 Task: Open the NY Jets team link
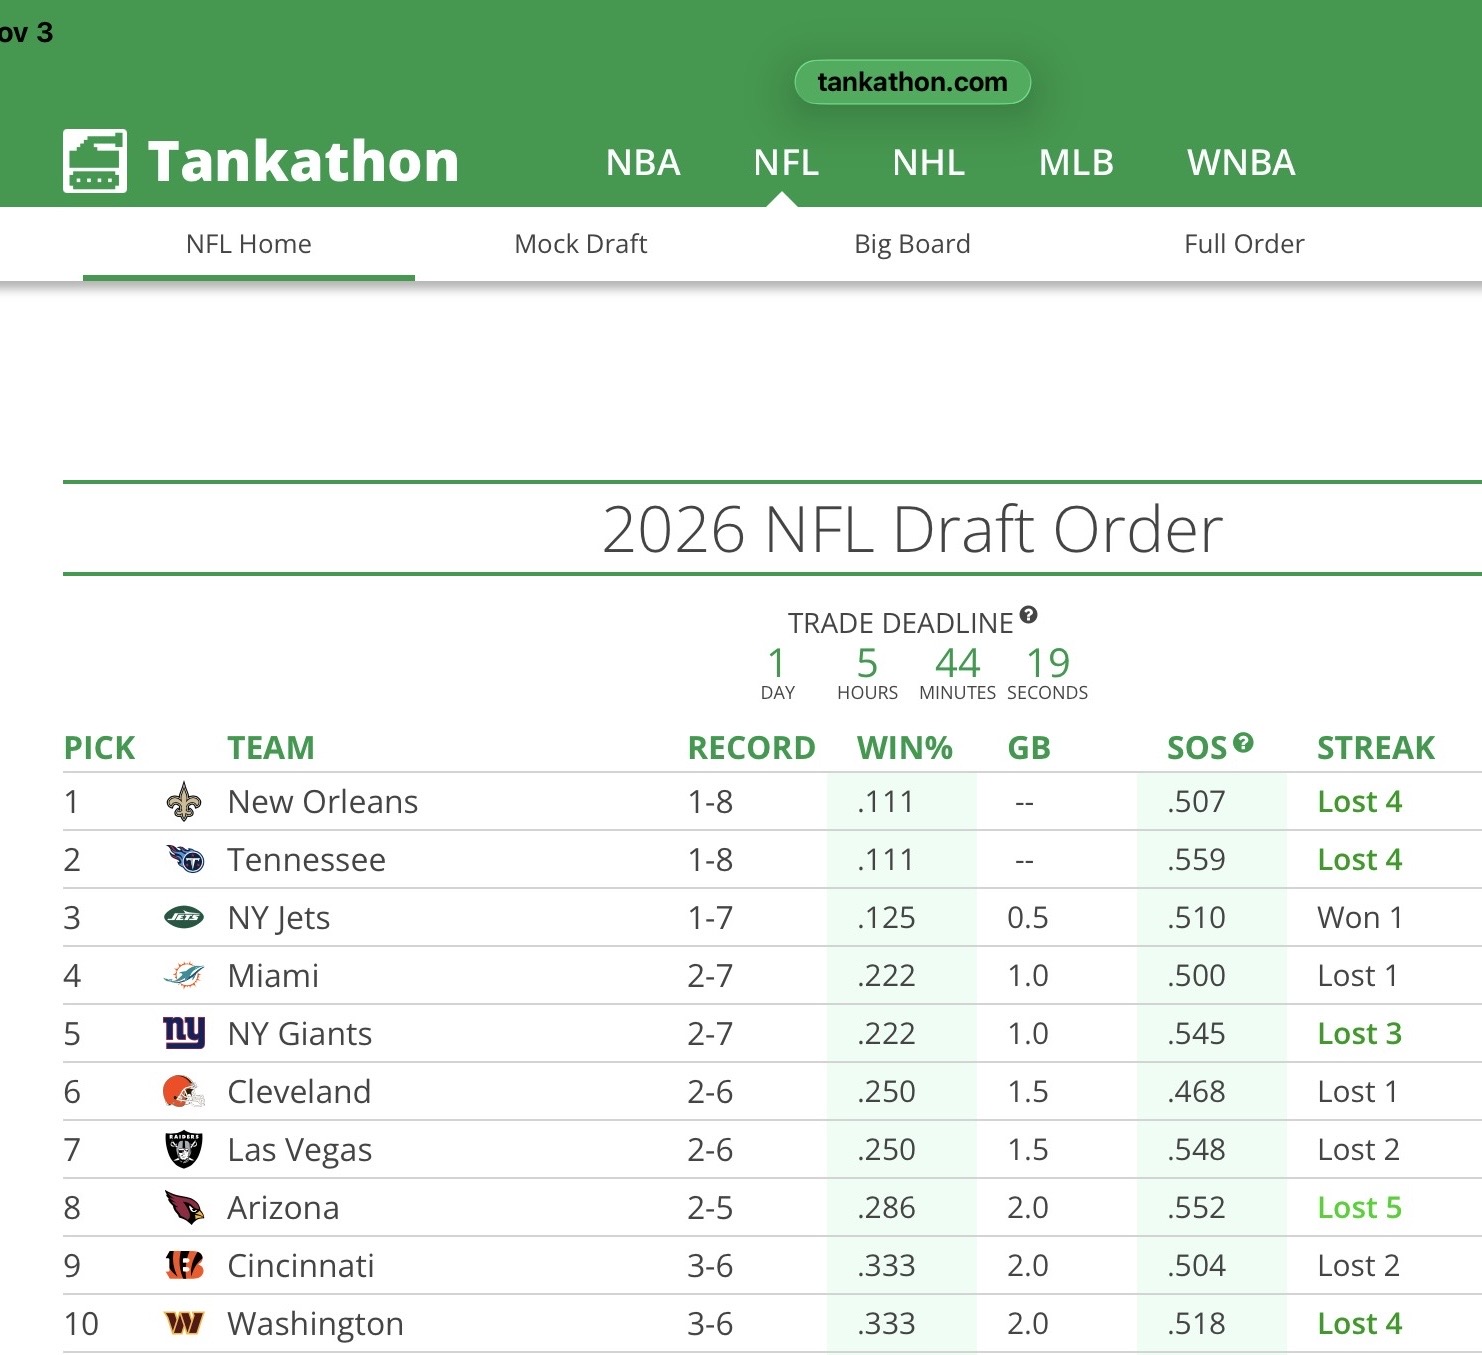coord(279,918)
